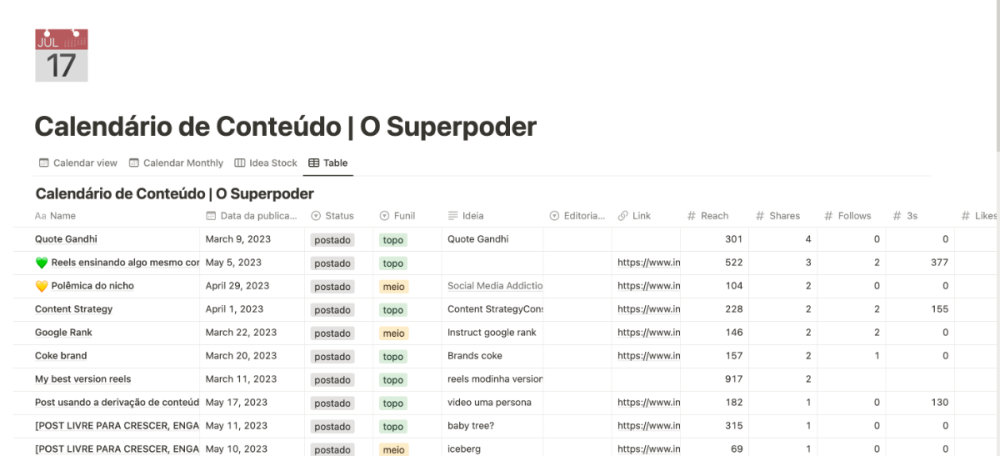The height and width of the screenshot is (456, 1000).
Task: Open the meio funnel tag for Google Rank
Action: coord(393,333)
